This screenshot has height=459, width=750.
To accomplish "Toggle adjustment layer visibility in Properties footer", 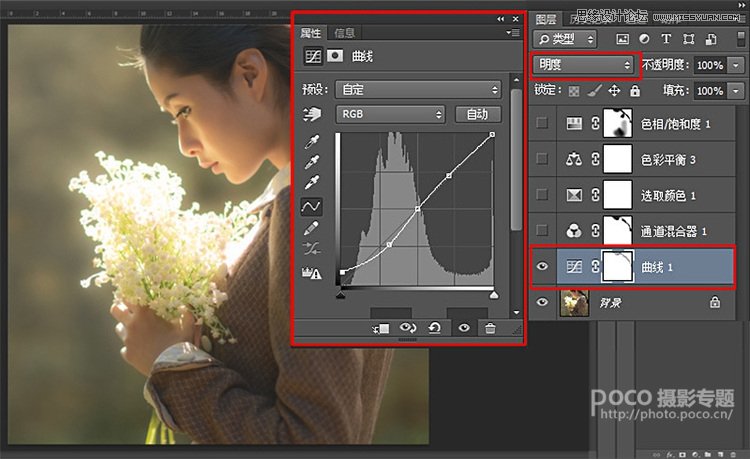I will [x=463, y=328].
